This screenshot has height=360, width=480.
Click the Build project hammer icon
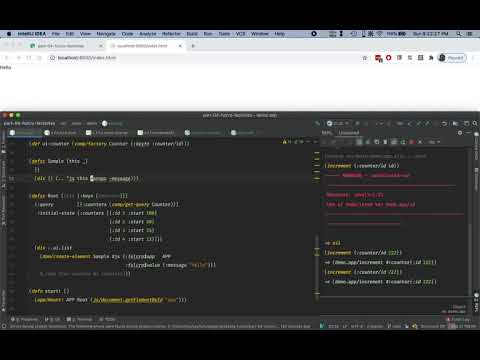tap(317, 123)
